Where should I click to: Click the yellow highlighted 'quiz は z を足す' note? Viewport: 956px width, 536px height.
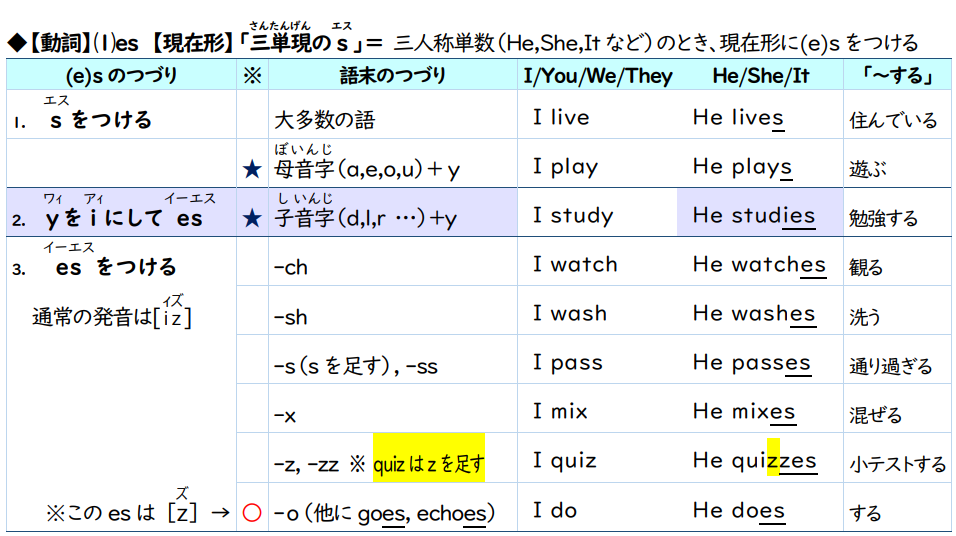pos(428,463)
